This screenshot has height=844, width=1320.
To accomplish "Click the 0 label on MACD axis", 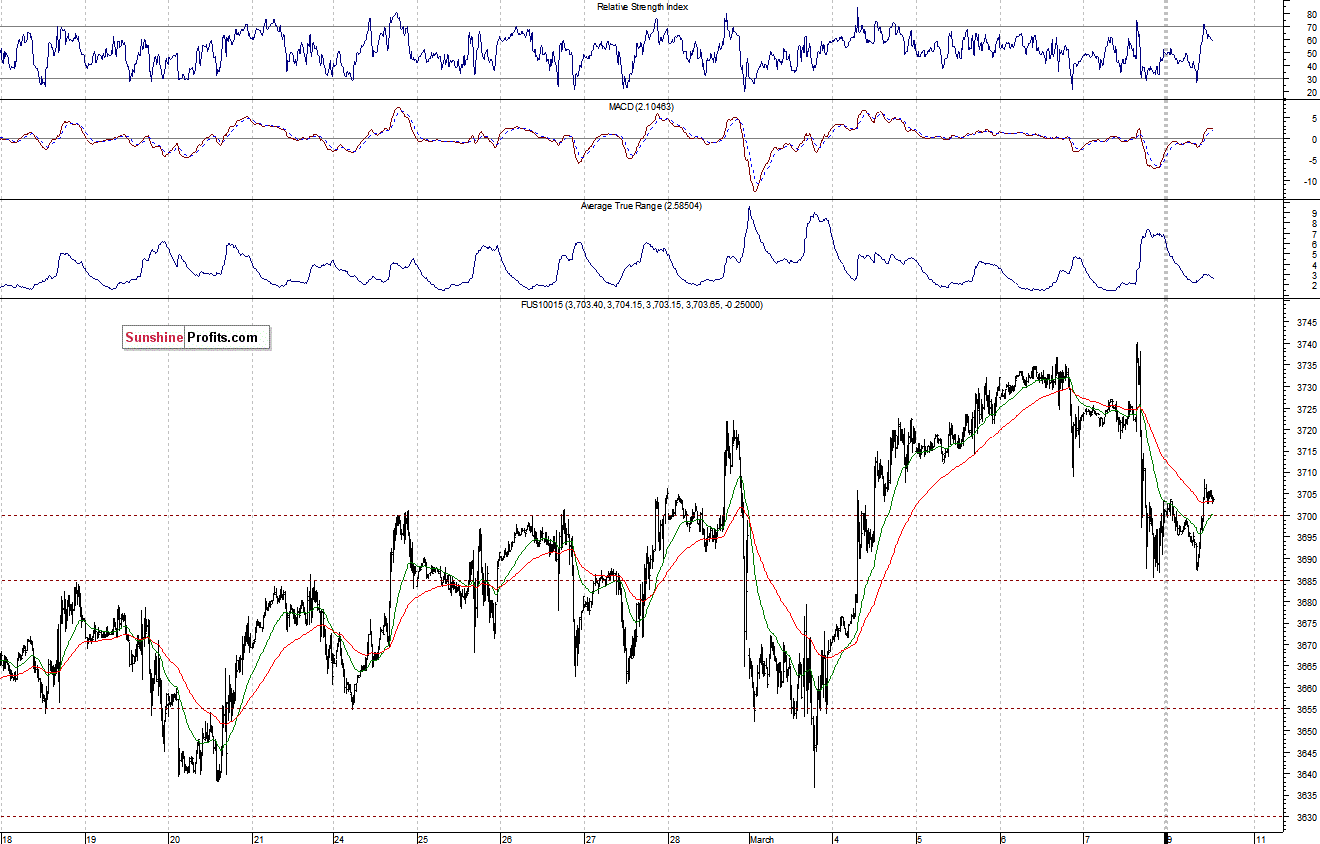I will click(x=1312, y=139).
